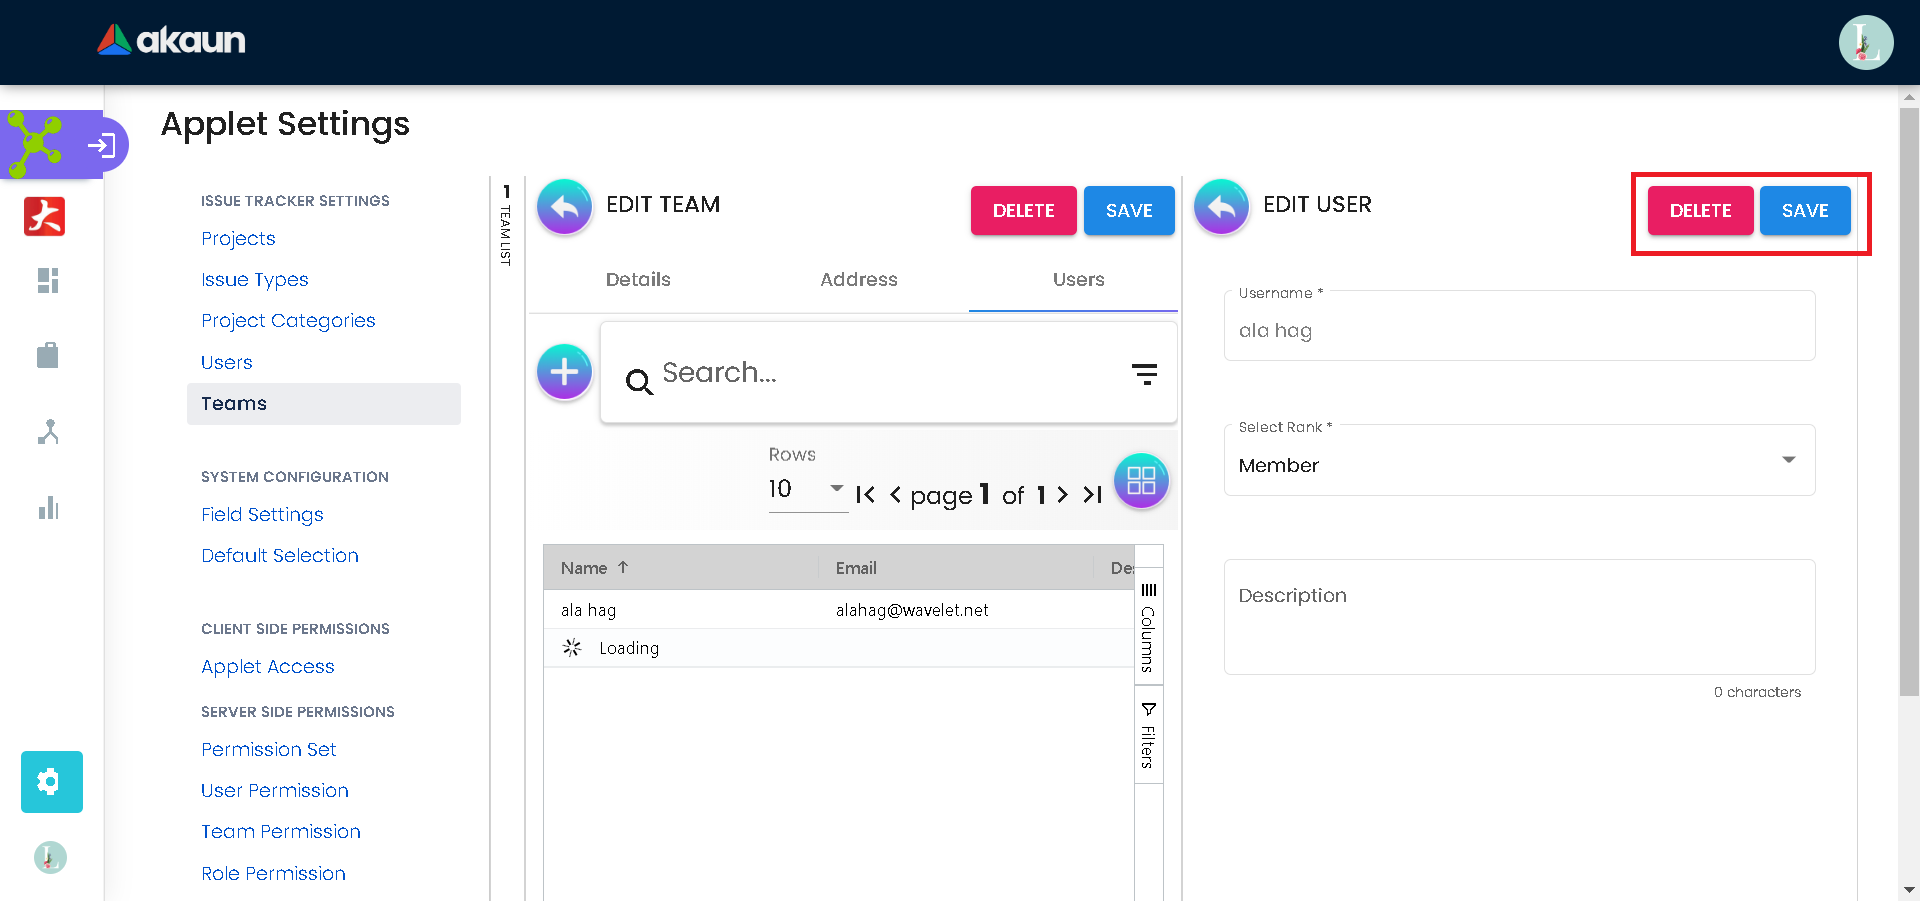Go back from Edit User panel
Screen dimensions: 1920x901
coord(1222,207)
